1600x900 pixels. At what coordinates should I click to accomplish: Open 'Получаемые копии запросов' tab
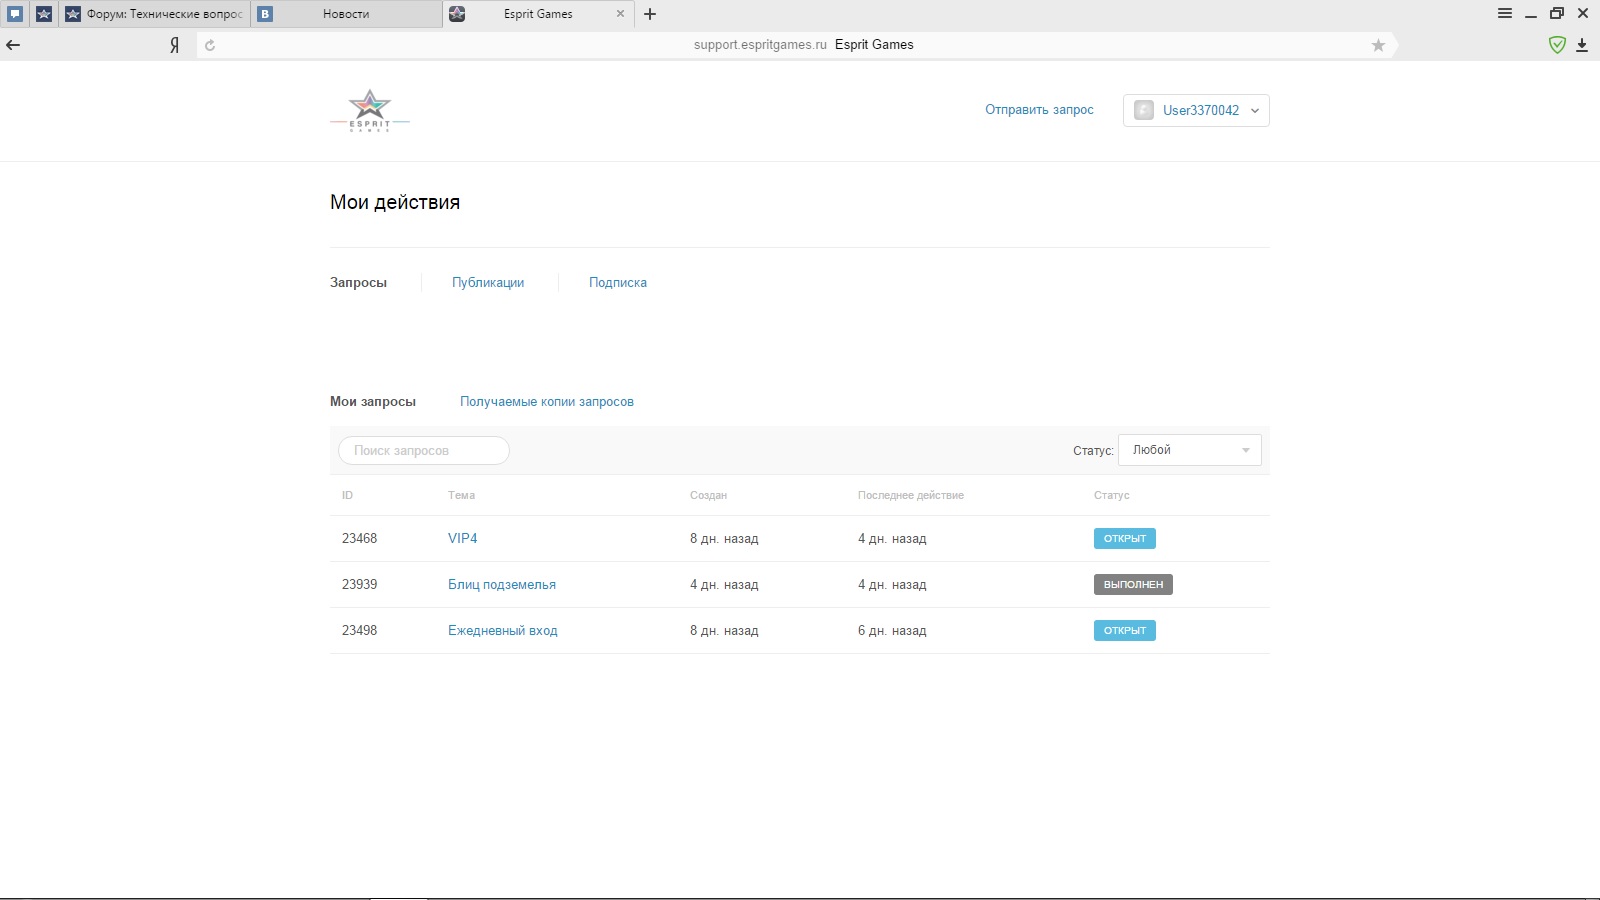546,402
